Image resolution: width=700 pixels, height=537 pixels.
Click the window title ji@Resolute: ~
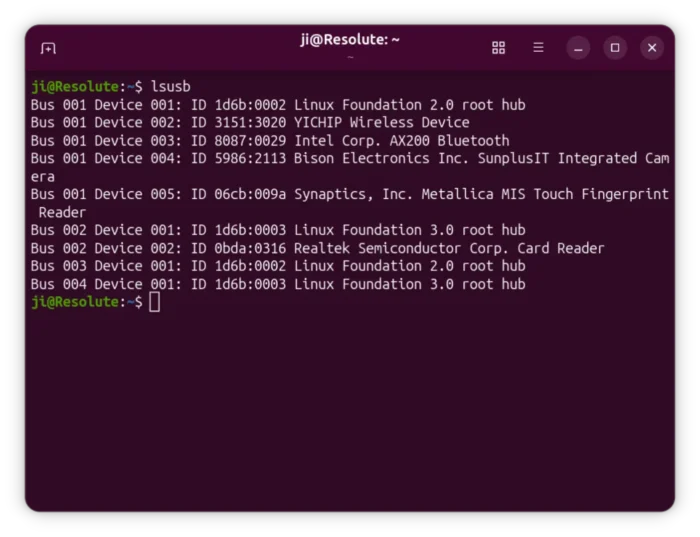click(x=350, y=40)
